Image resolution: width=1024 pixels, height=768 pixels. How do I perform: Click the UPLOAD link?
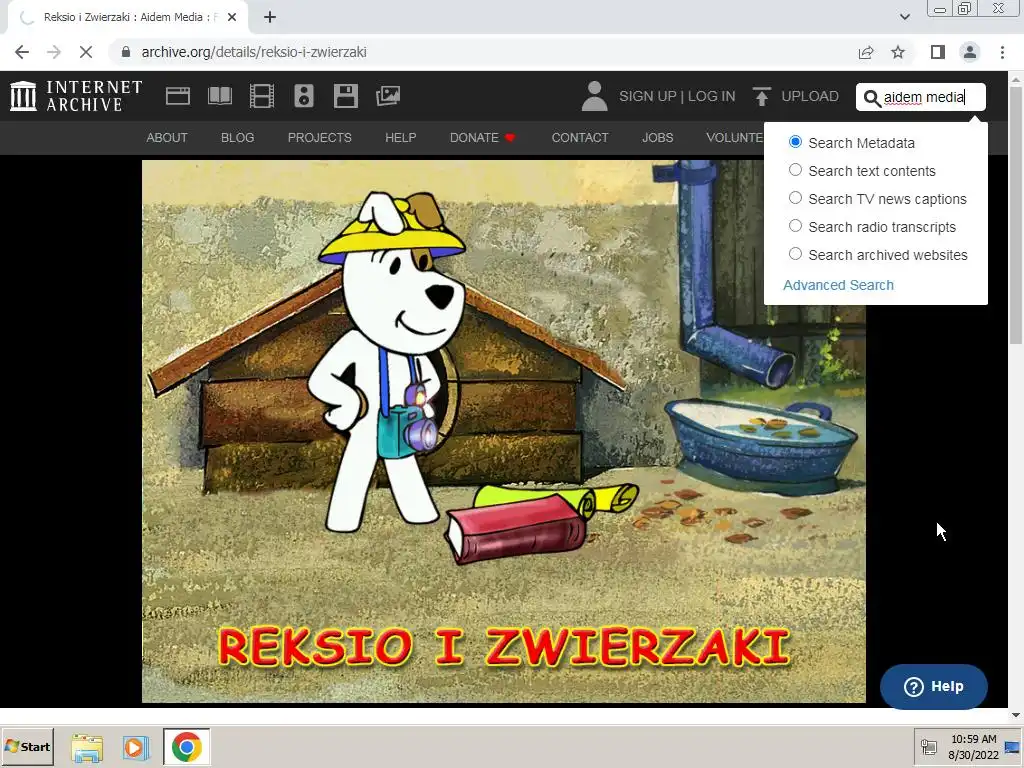(x=810, y=96)
